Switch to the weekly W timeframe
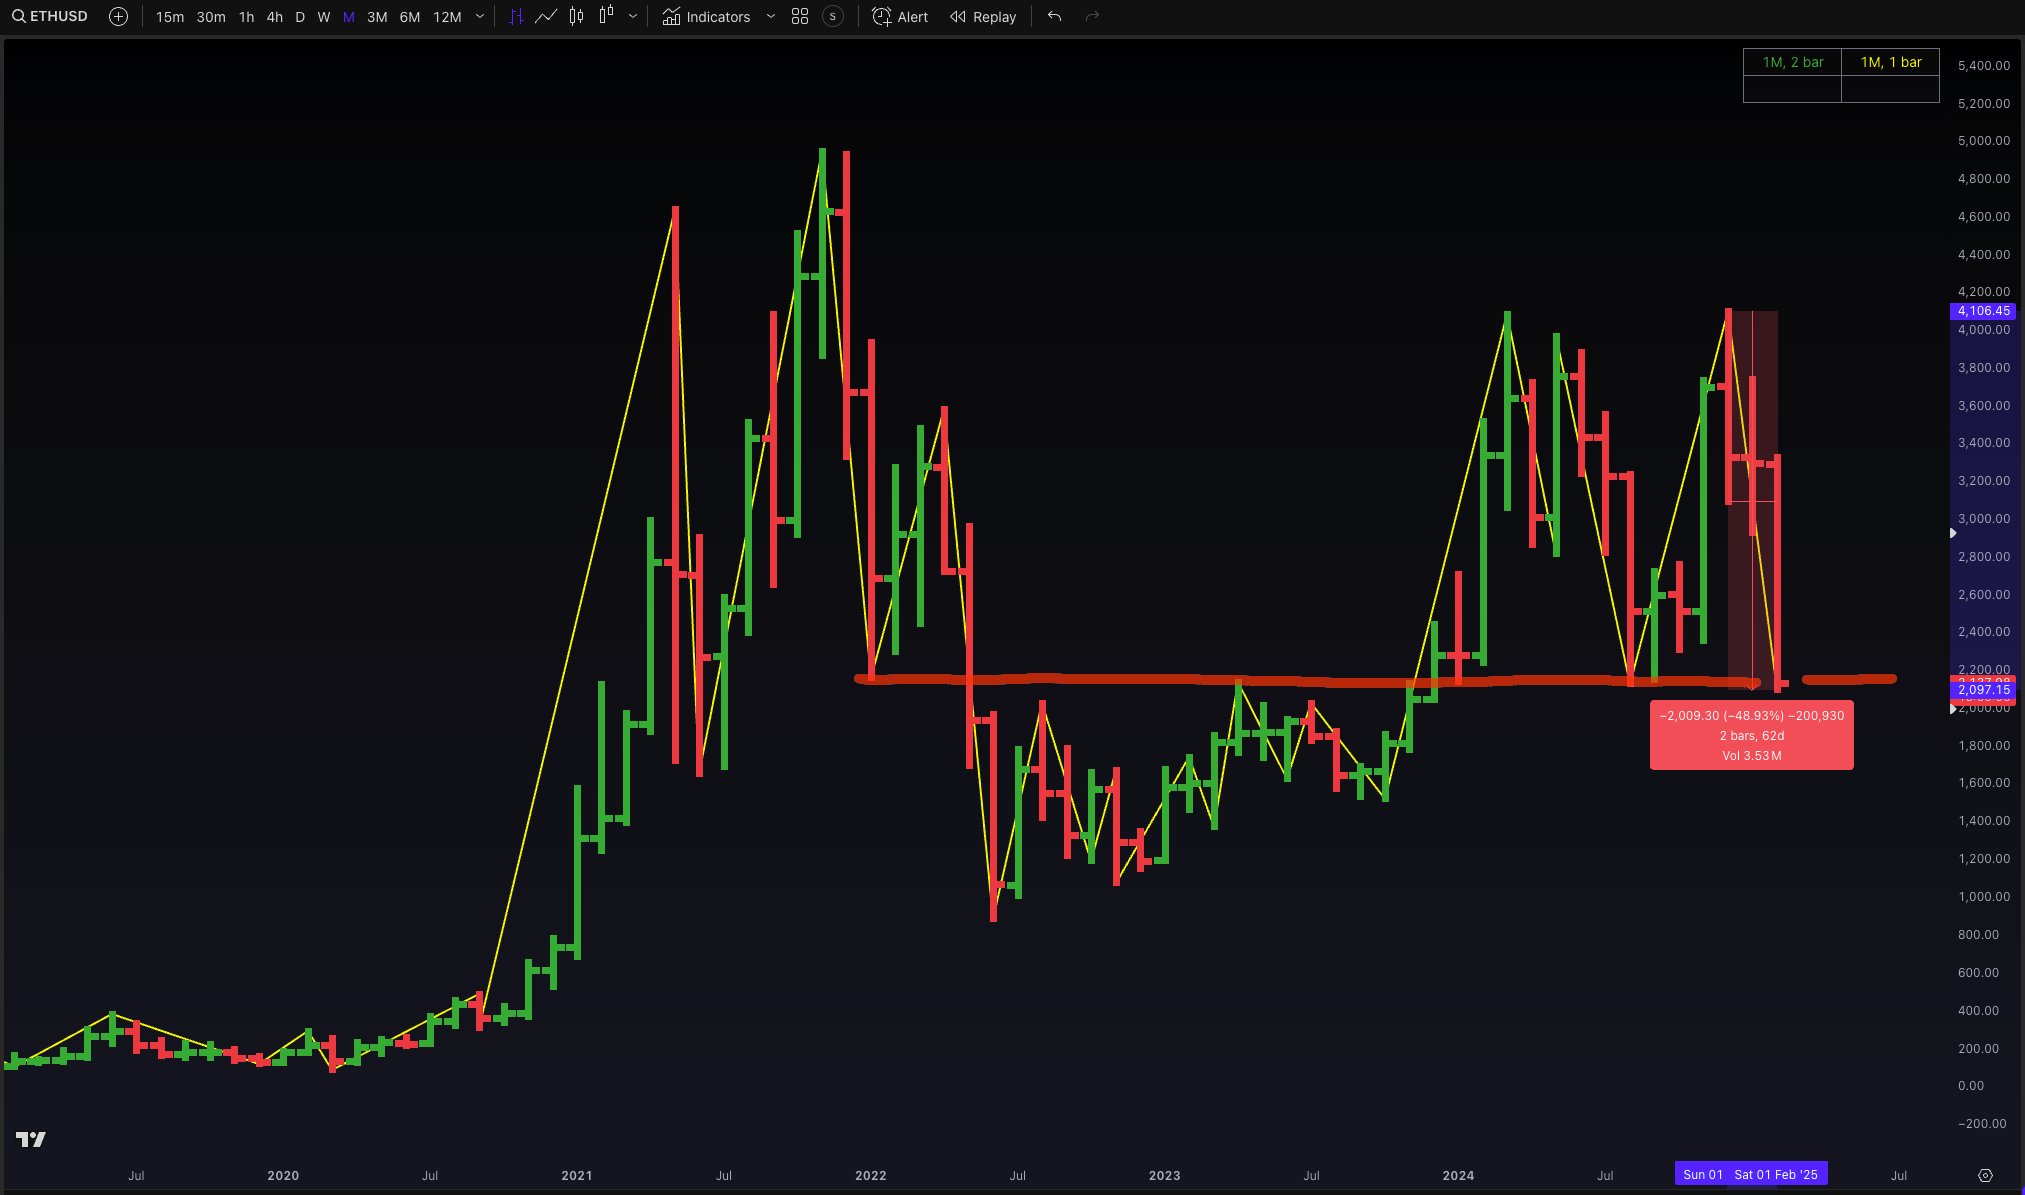 point(323,16)
